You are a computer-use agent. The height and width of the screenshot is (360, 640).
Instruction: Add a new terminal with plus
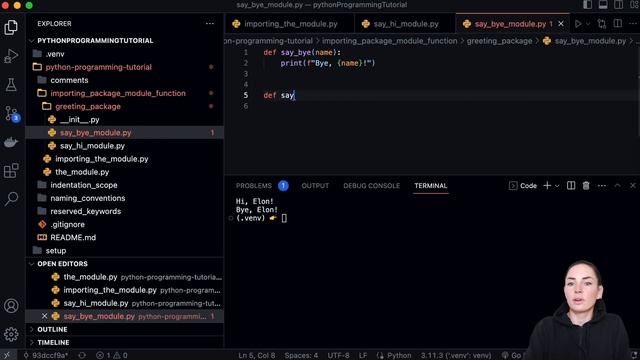point(547,186)
